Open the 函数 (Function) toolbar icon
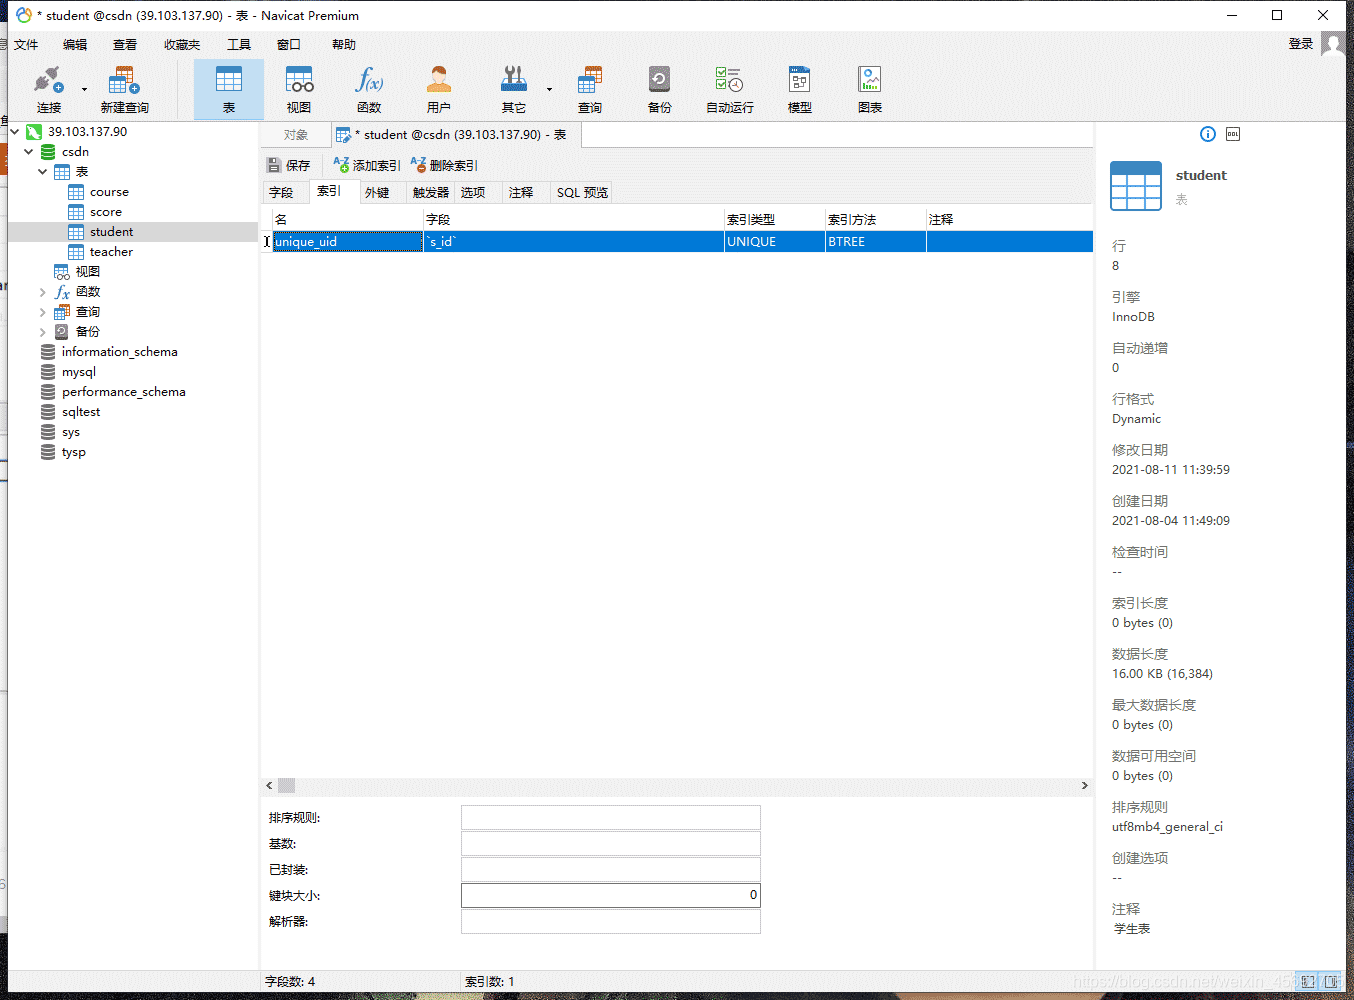The width and height of the screenshot is (1354, 1000). tap(369, 89)
